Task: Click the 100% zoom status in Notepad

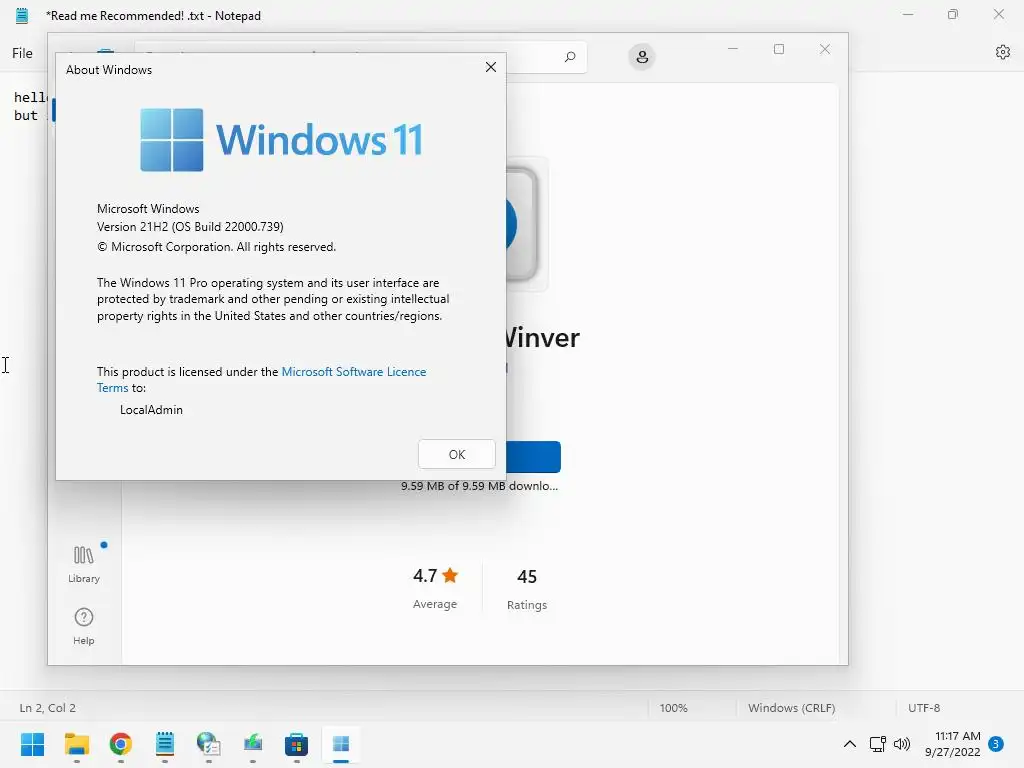Action: coord(673,708)
